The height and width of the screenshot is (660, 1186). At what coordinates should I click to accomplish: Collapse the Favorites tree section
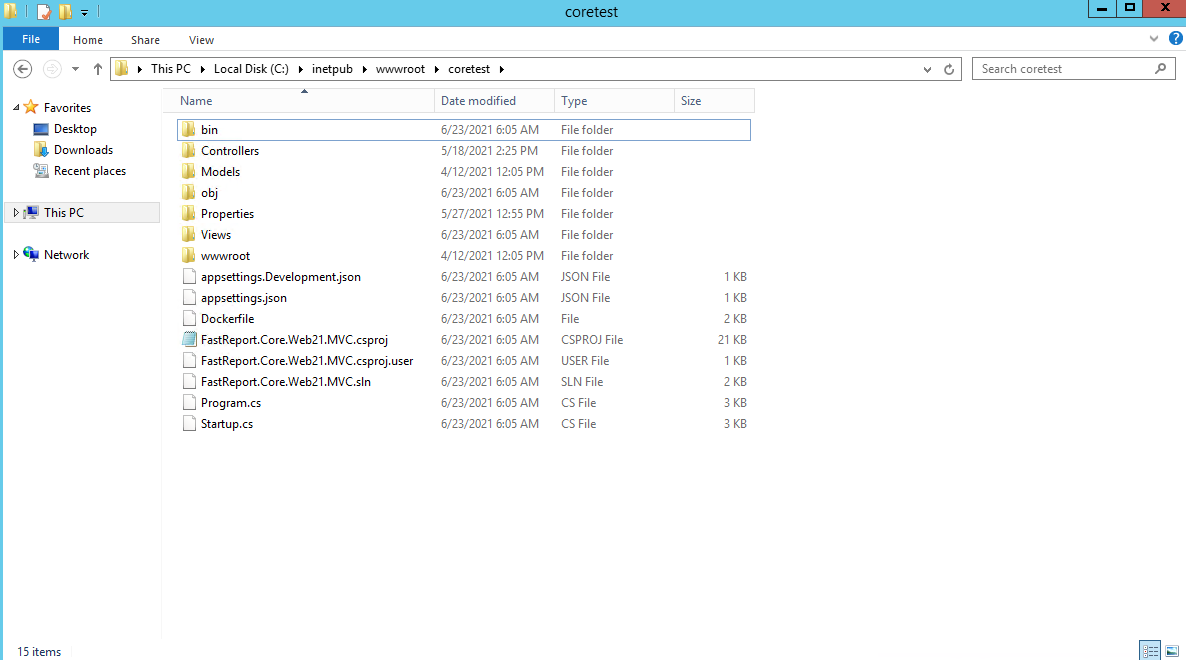click(x=16, y=108)
